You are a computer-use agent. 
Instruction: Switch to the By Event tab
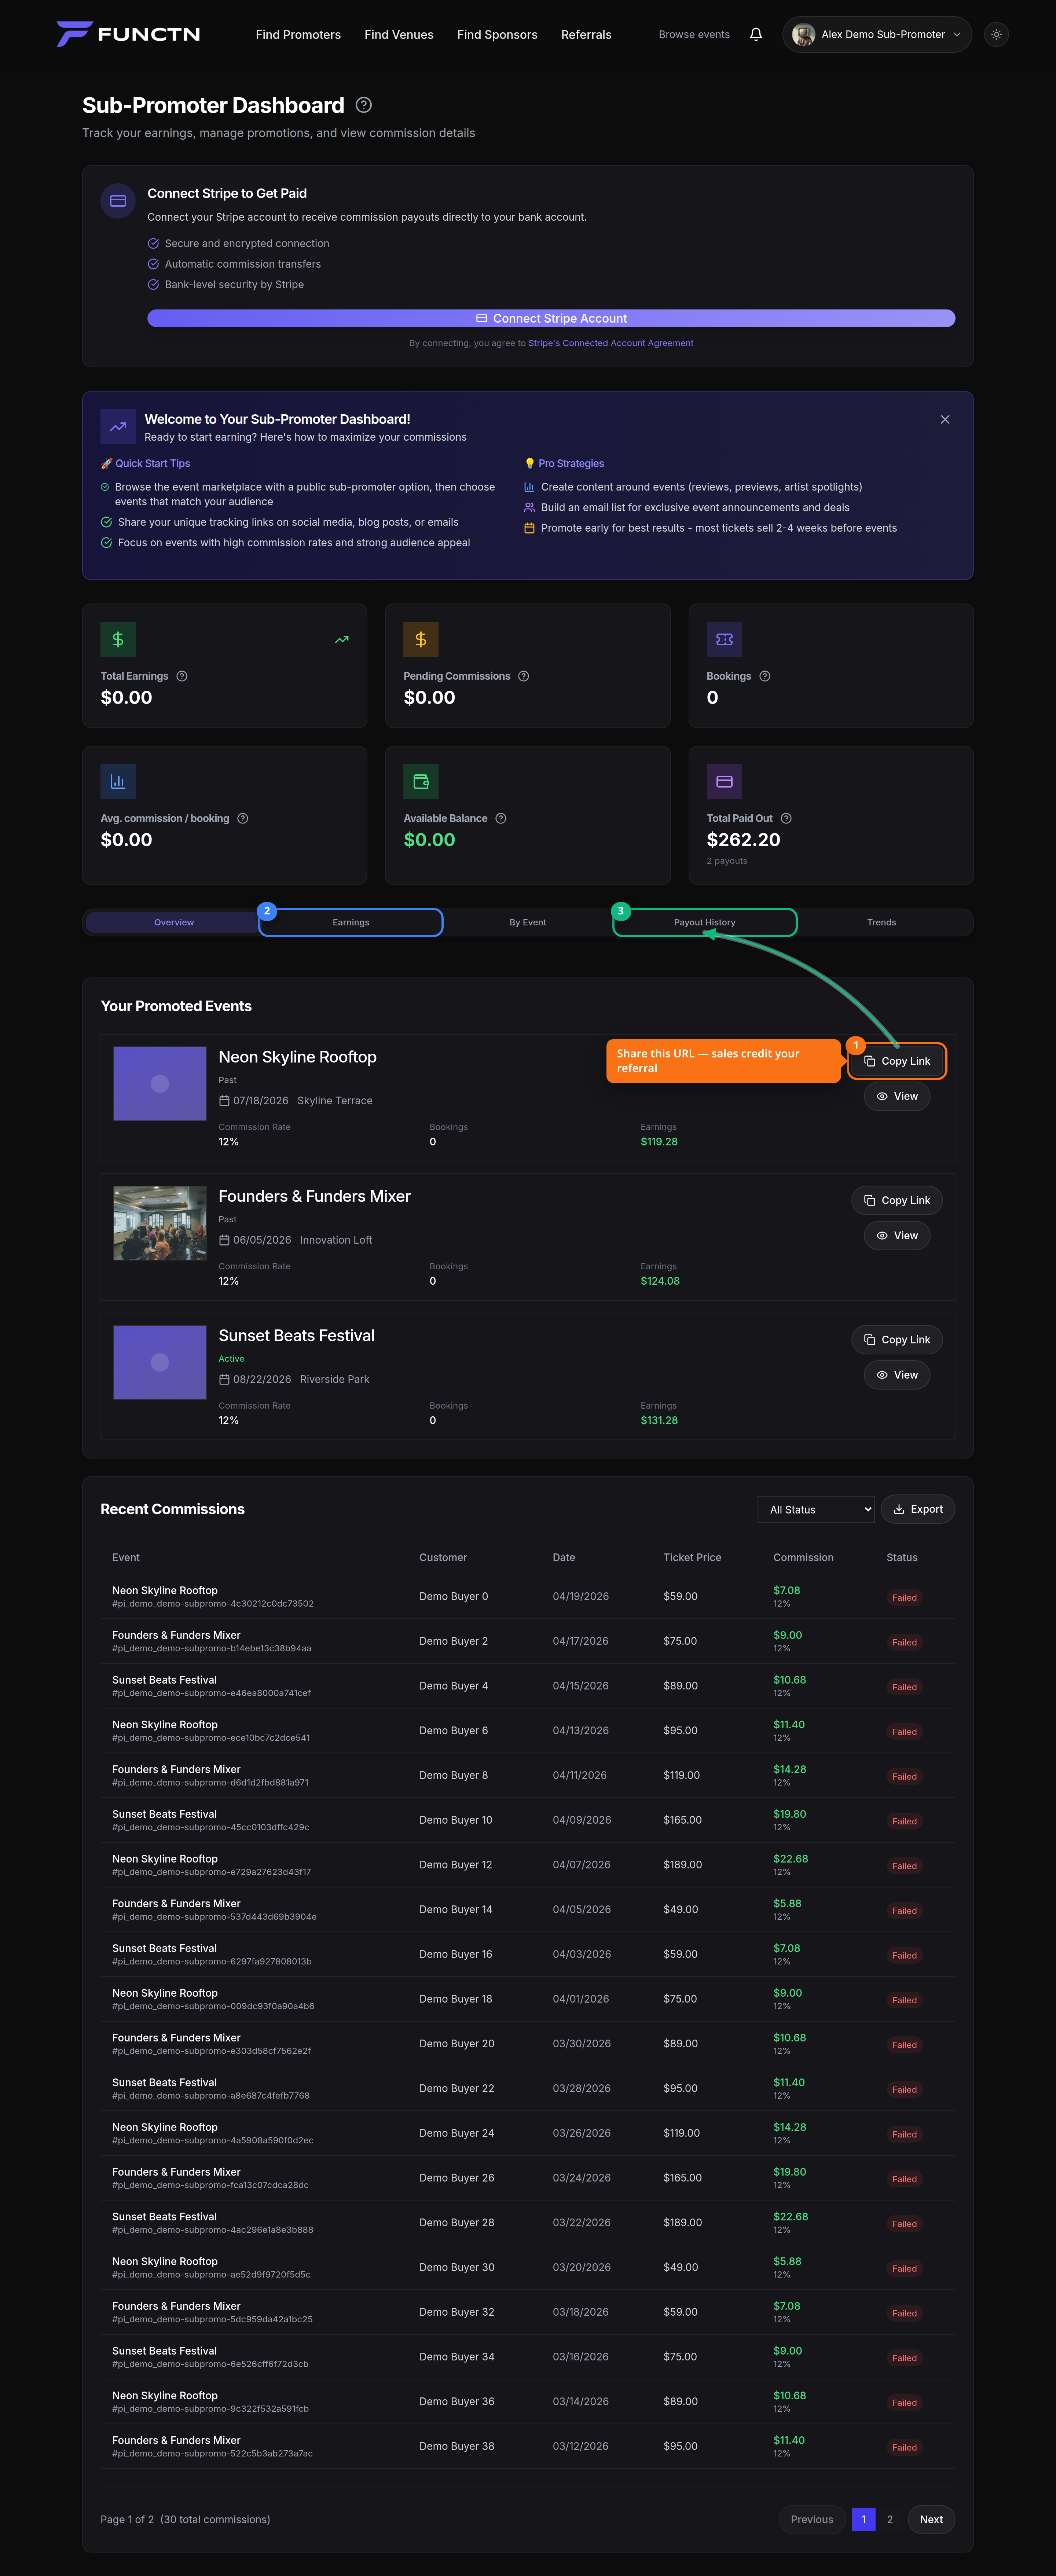(528, 922)
